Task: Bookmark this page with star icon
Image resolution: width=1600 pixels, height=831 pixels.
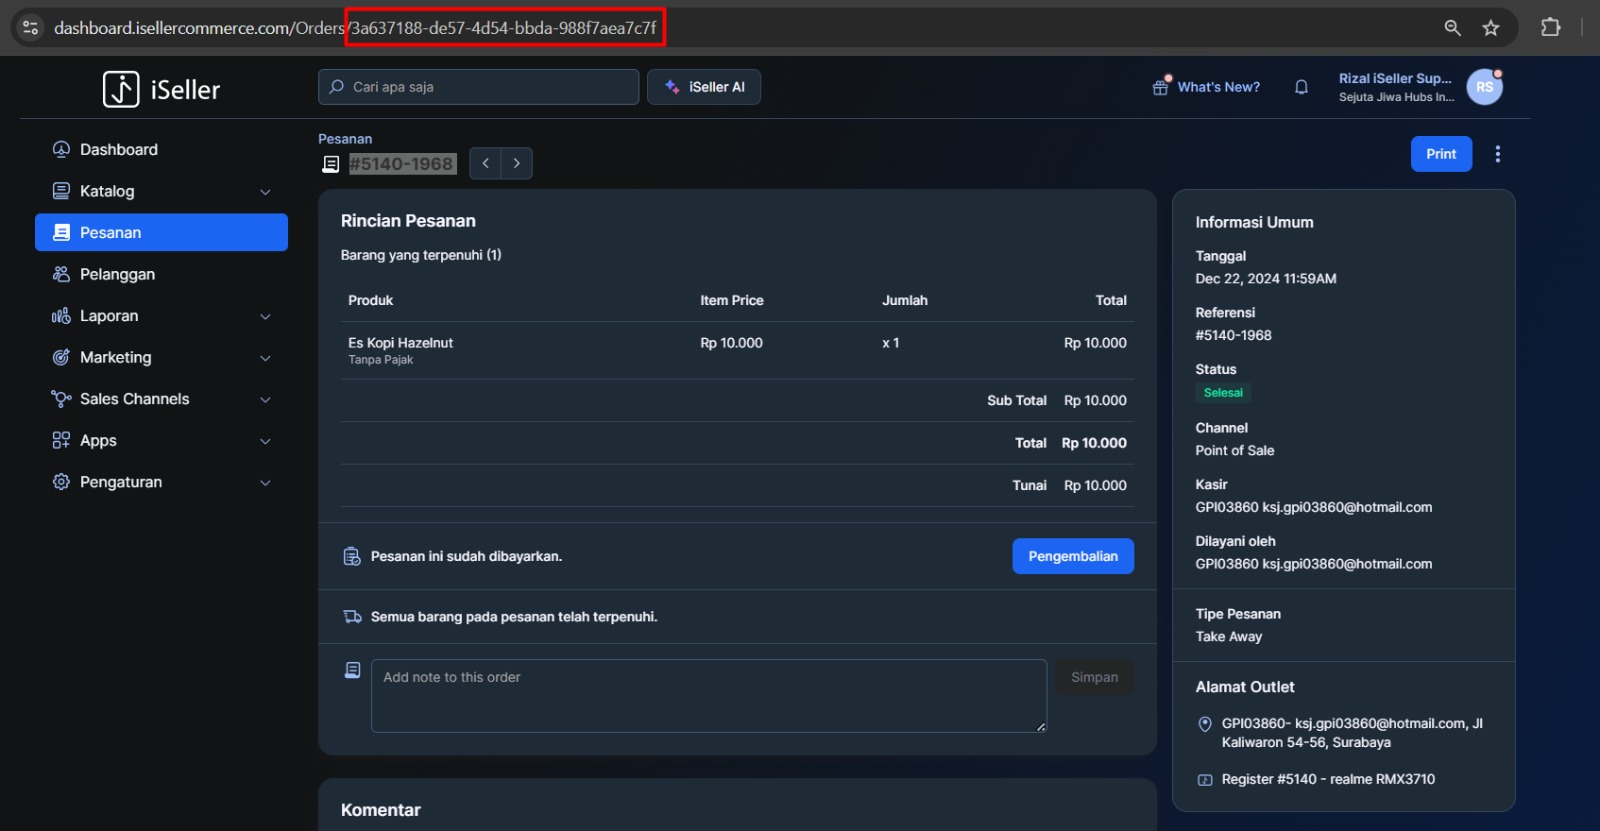Action: pos(1491,28)
